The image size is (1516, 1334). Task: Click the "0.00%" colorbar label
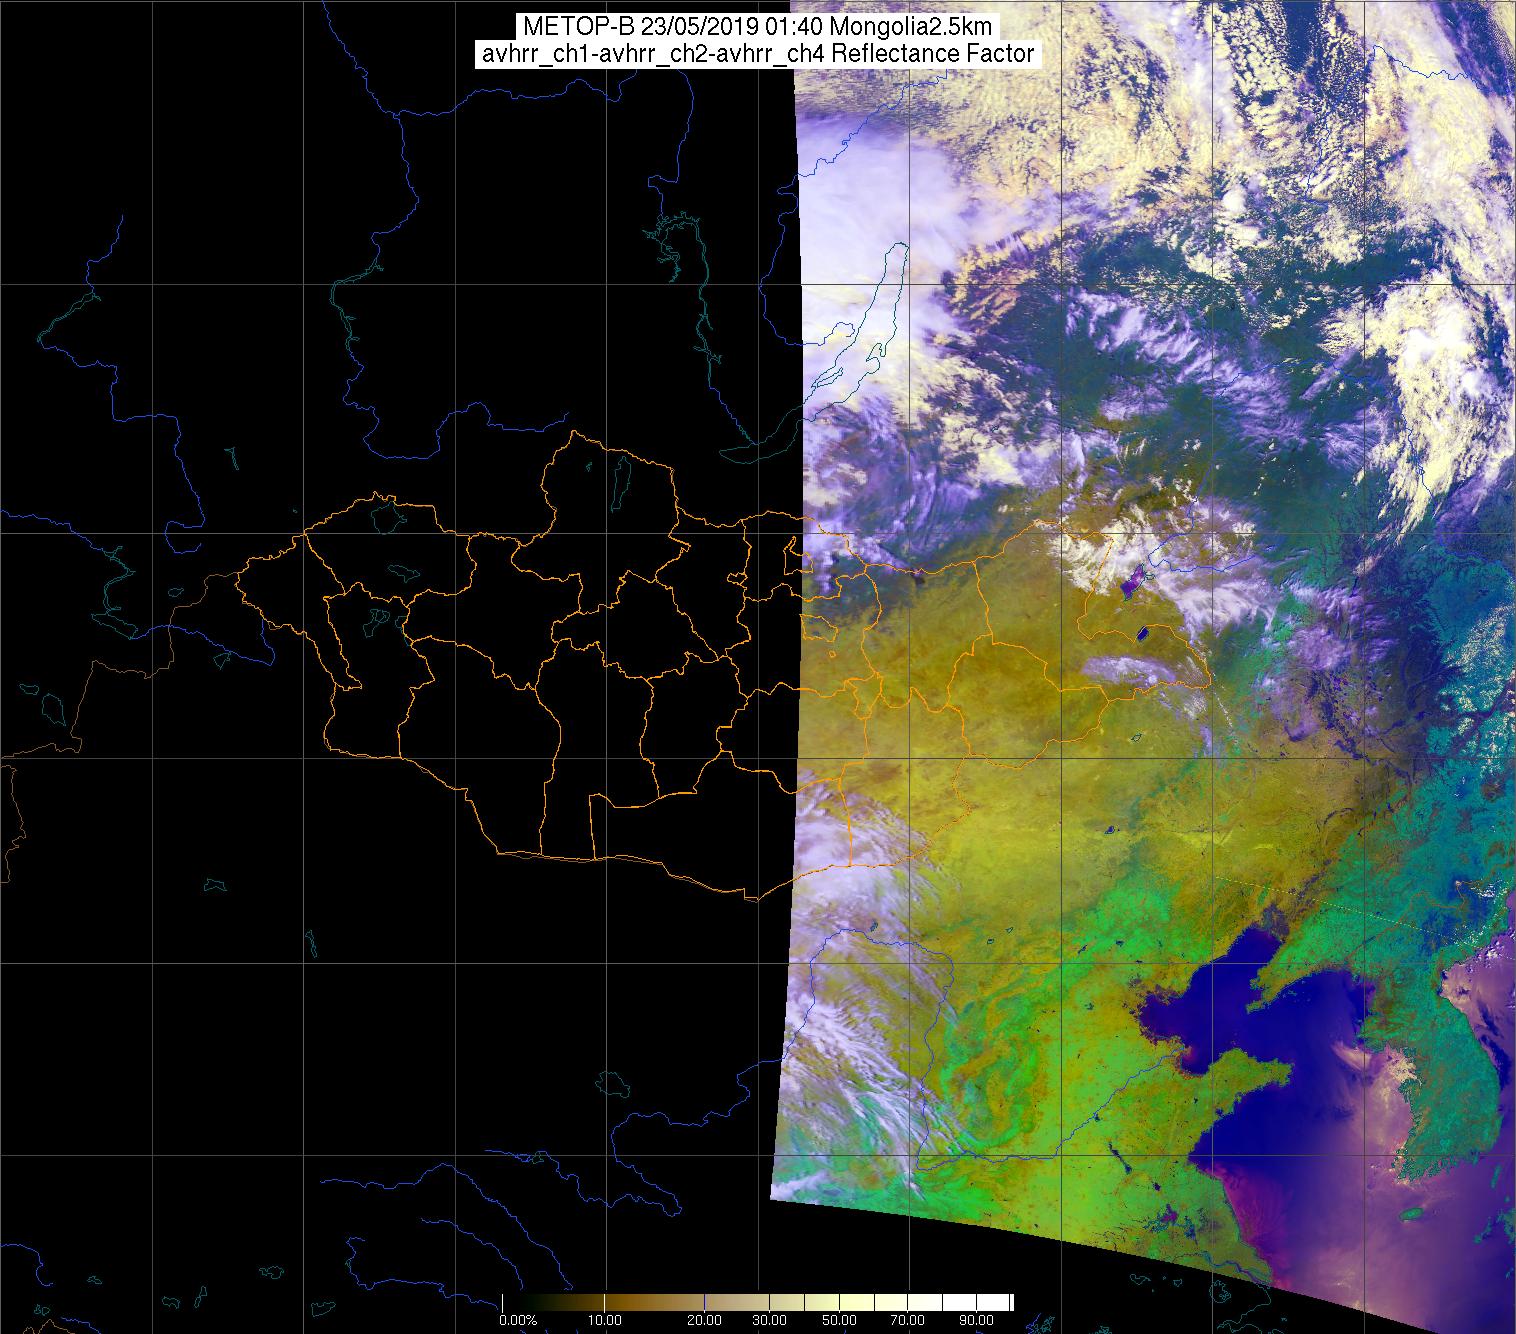(519, 1320)
